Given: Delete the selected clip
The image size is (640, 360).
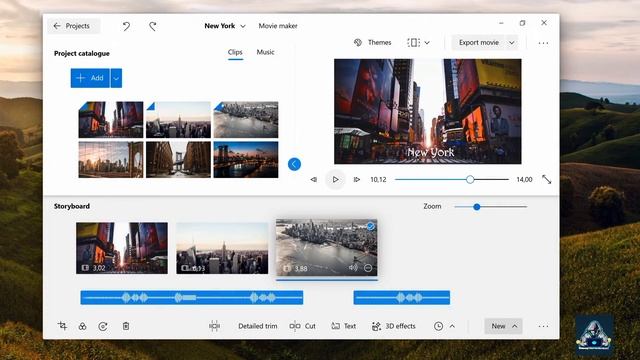Looking at the screenshot, I should point(126,326).
